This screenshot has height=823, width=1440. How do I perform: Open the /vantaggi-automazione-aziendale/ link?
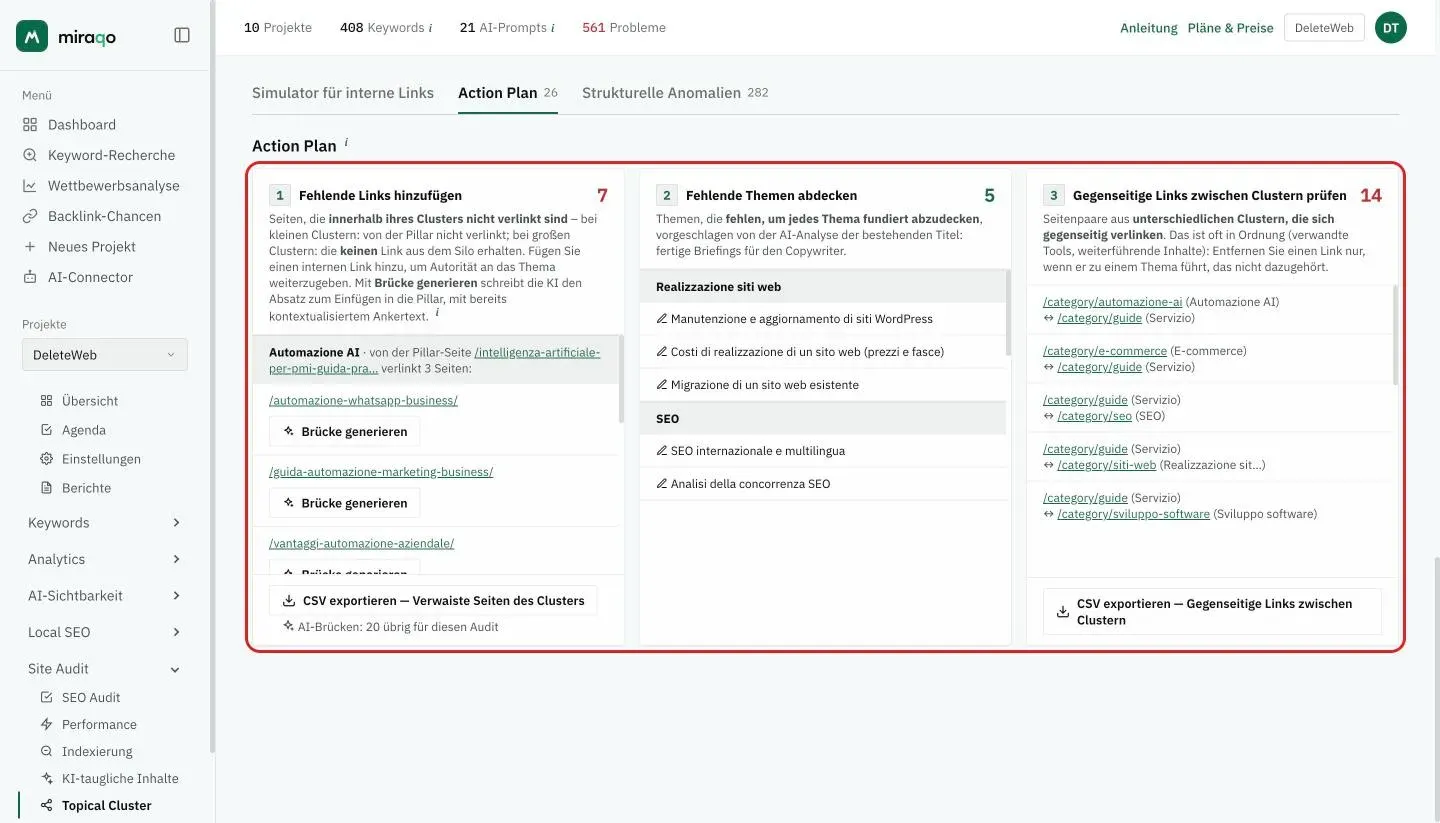361,544
